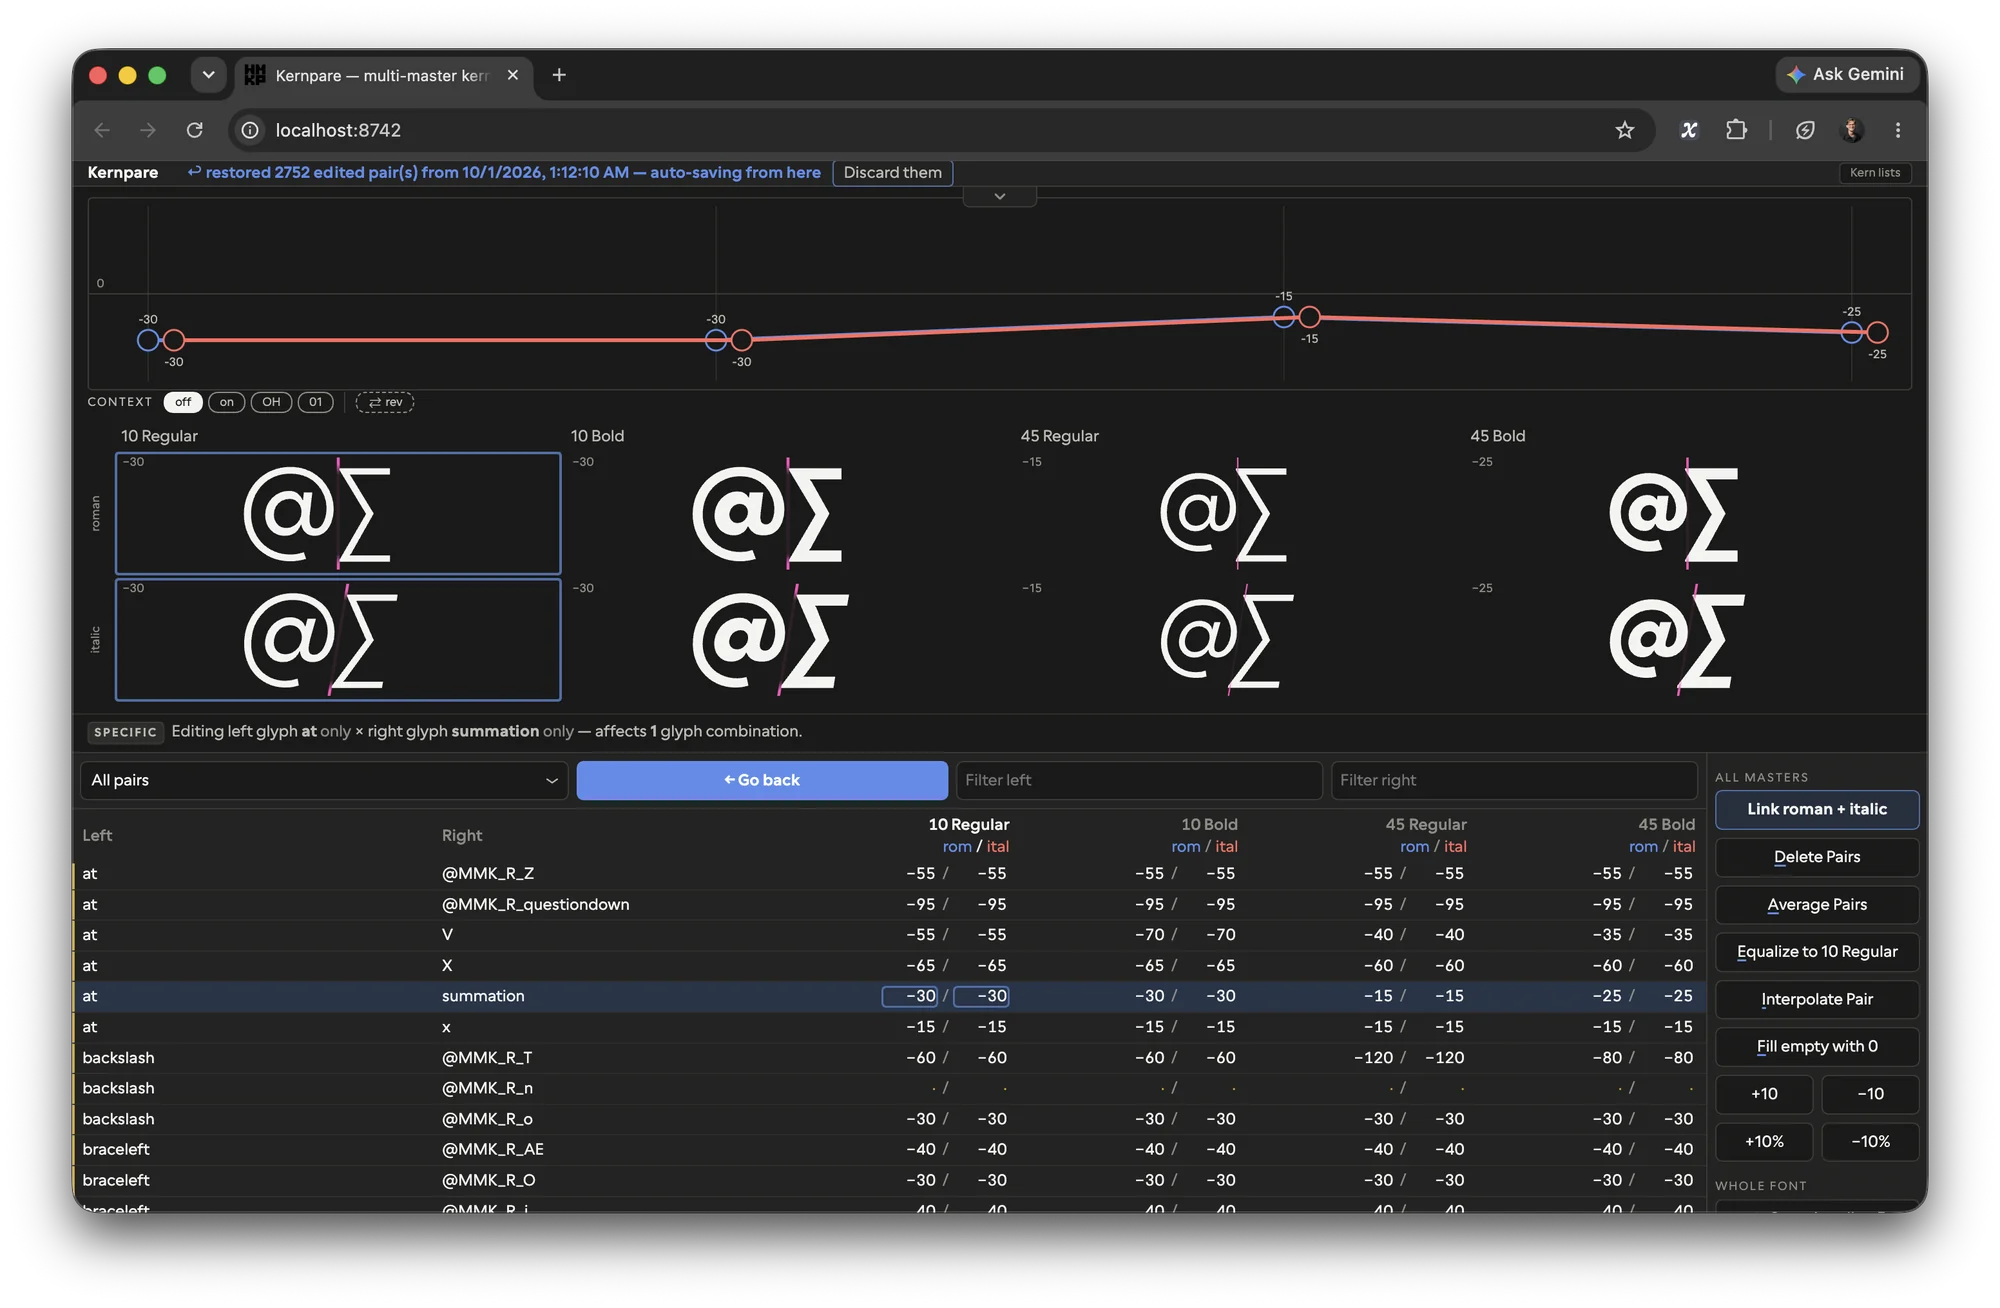Click the Ask Gemini button

pos(1847,74)
